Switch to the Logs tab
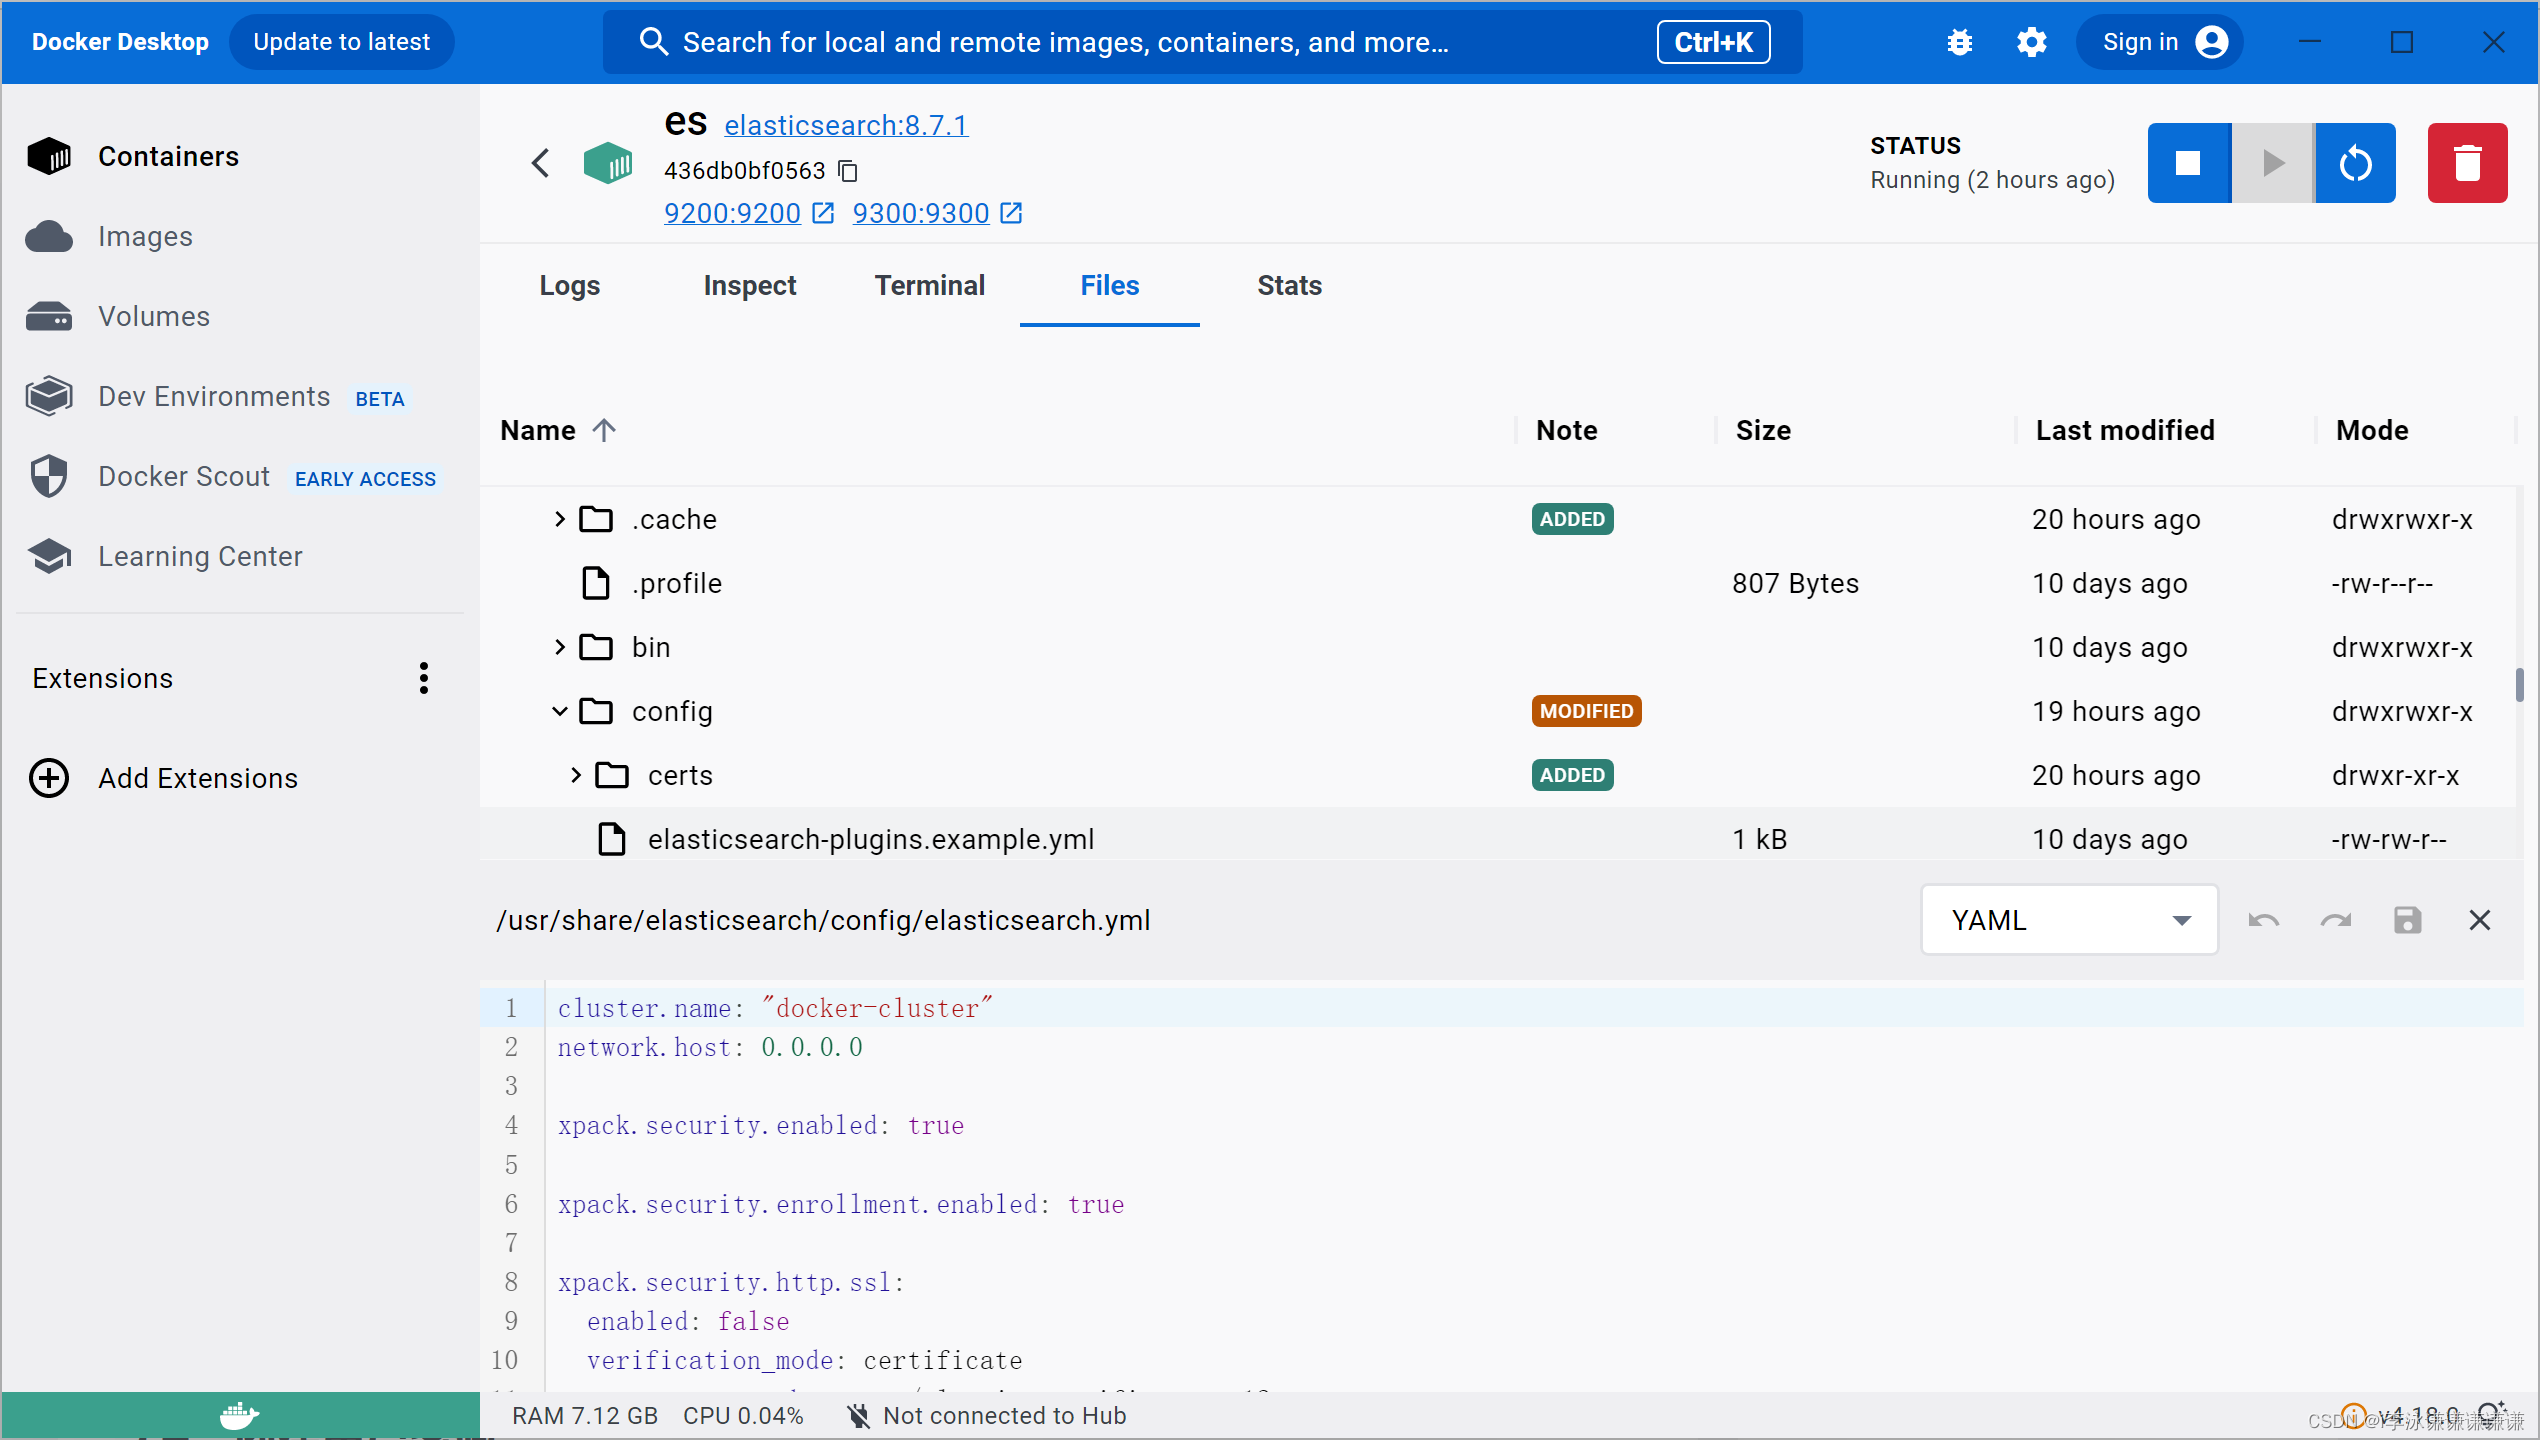This screenshot has height=1440, width=2540. click(568, 285)
